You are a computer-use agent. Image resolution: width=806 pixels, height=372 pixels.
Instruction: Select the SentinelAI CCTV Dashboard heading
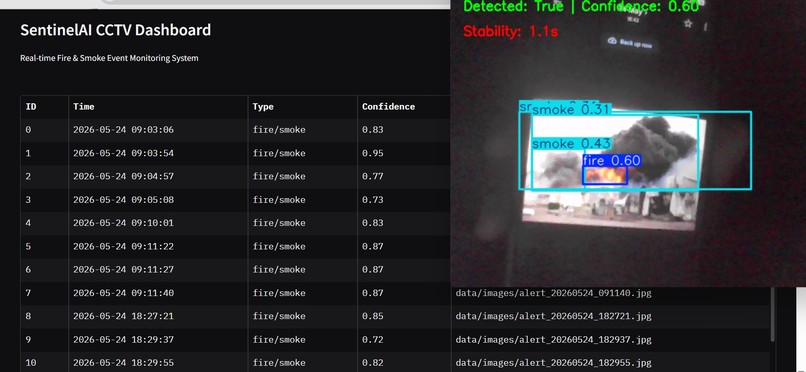(x=116, y=30)
